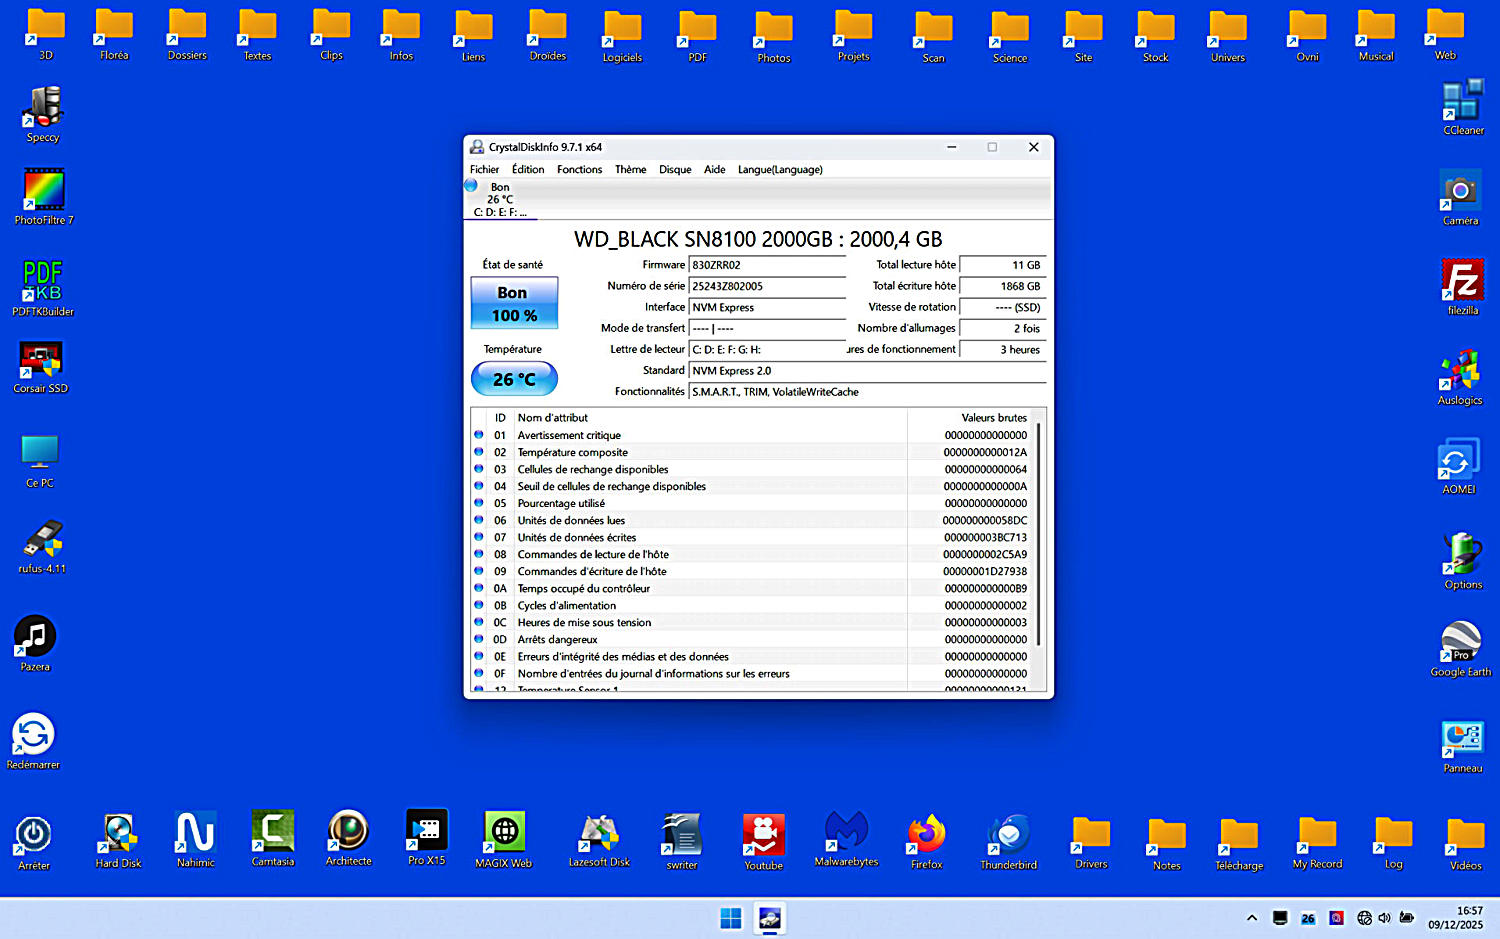This screenshot has height=939, width=1500.
Task: Open AOMEI desktop shortcut
Action: pyautogui.click(x=1458, y=461)
